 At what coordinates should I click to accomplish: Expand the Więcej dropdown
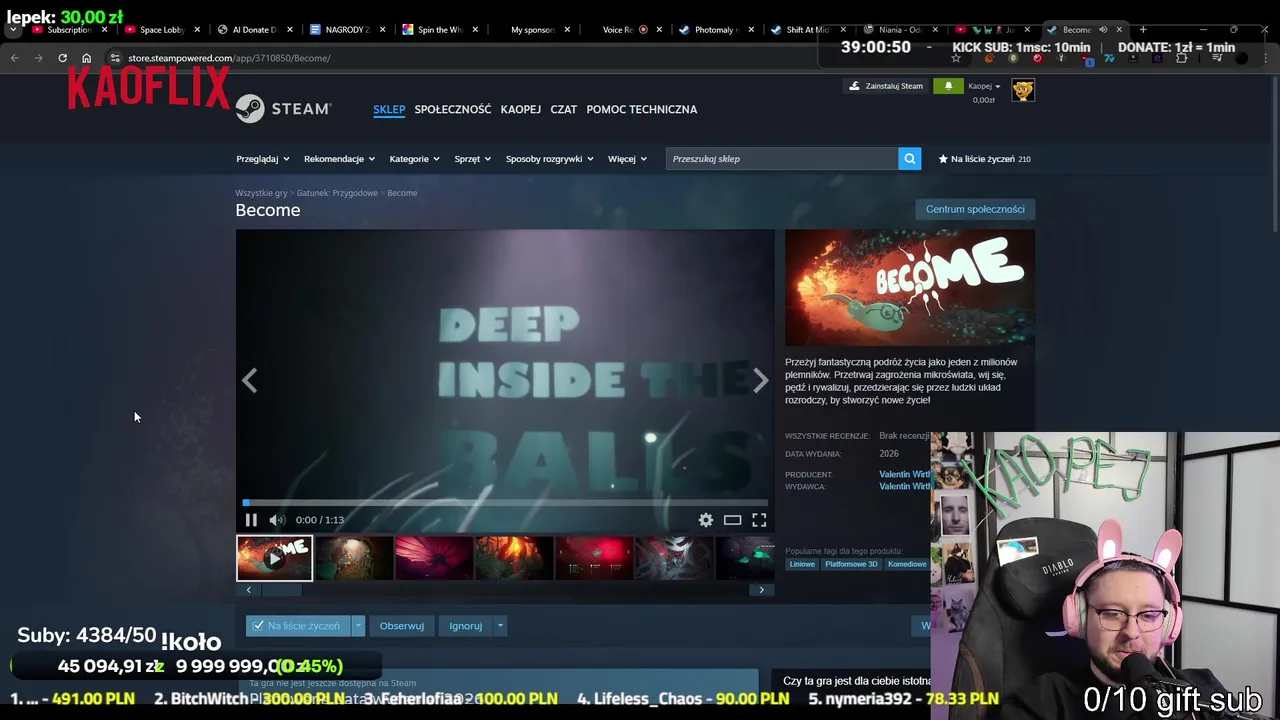point(627,159)
